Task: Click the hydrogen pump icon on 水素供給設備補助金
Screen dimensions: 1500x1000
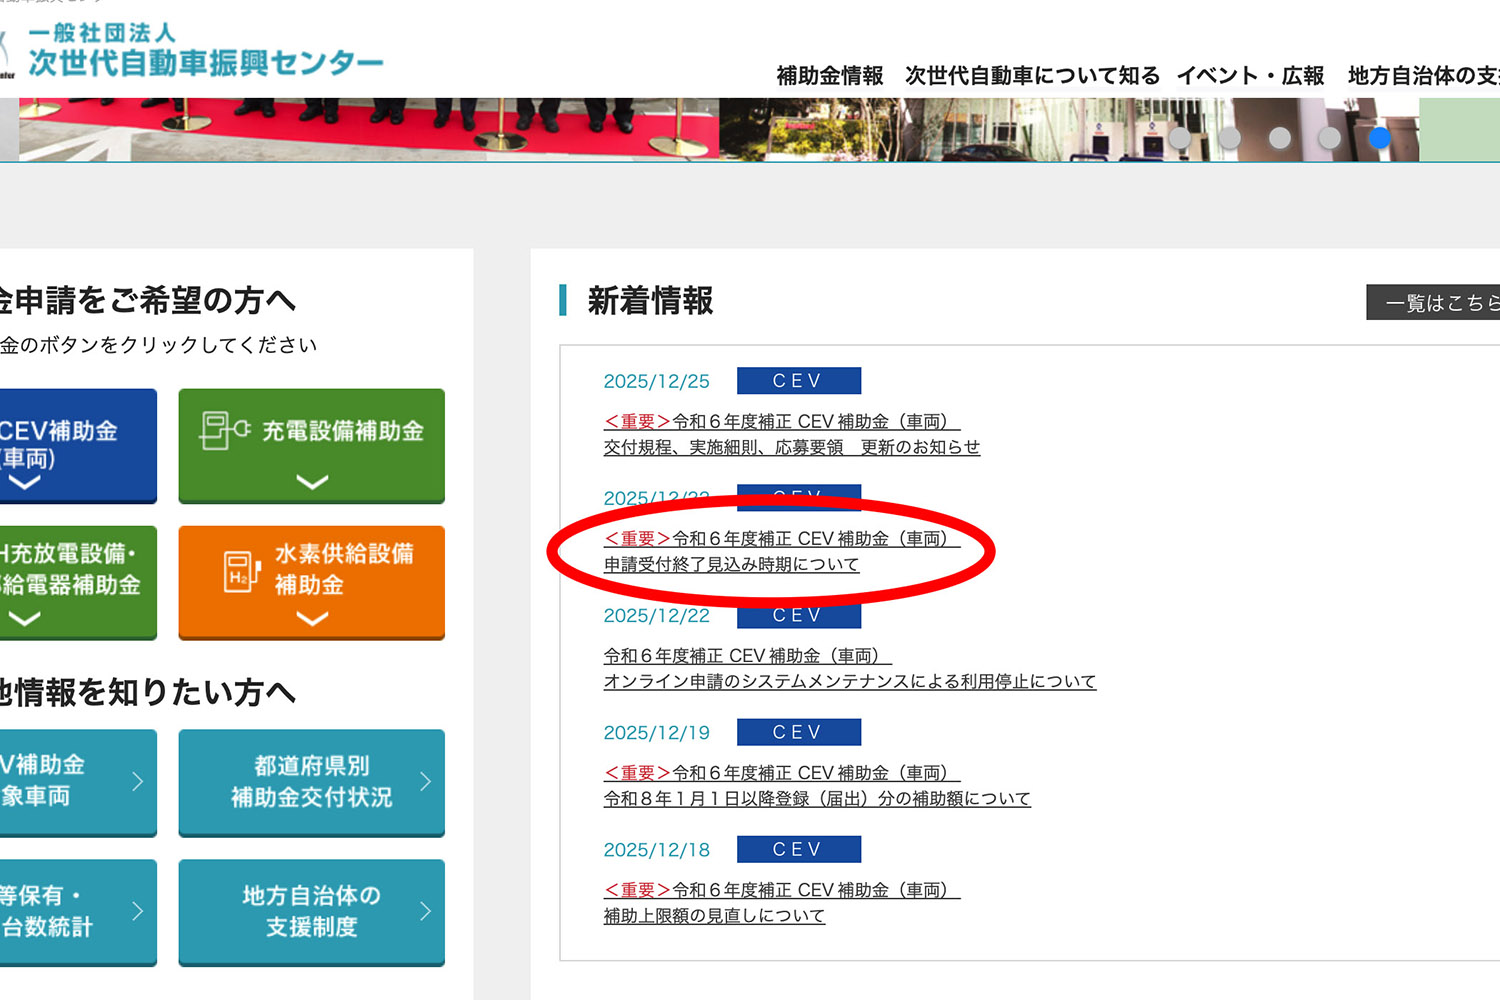Action: [241, 571]
